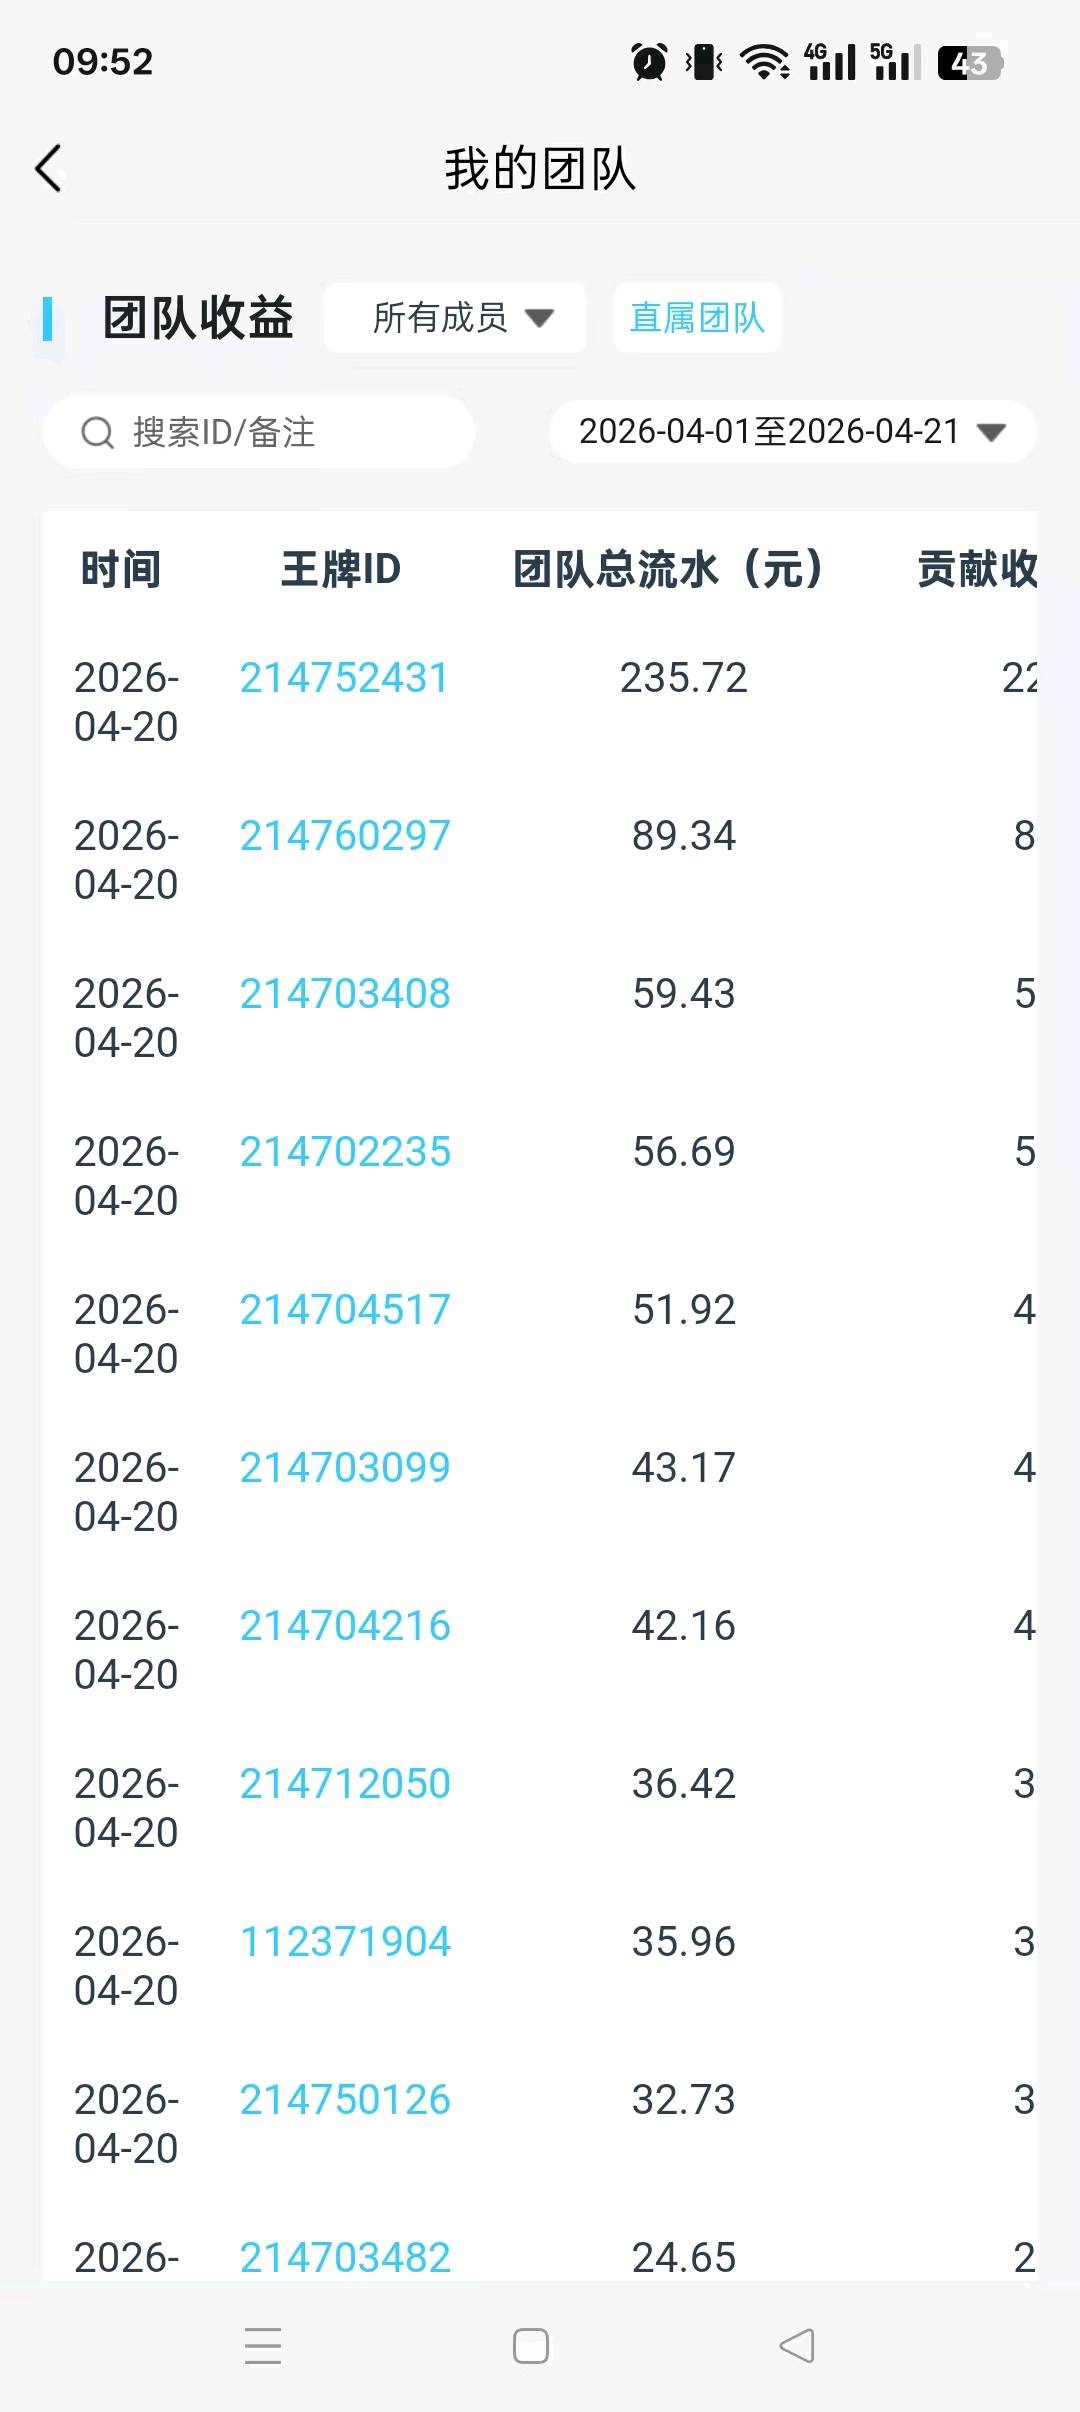Tap Android home square icon
Image resolution: width=1080 pixels, height=2412 pixels.
coord(531,2345)
